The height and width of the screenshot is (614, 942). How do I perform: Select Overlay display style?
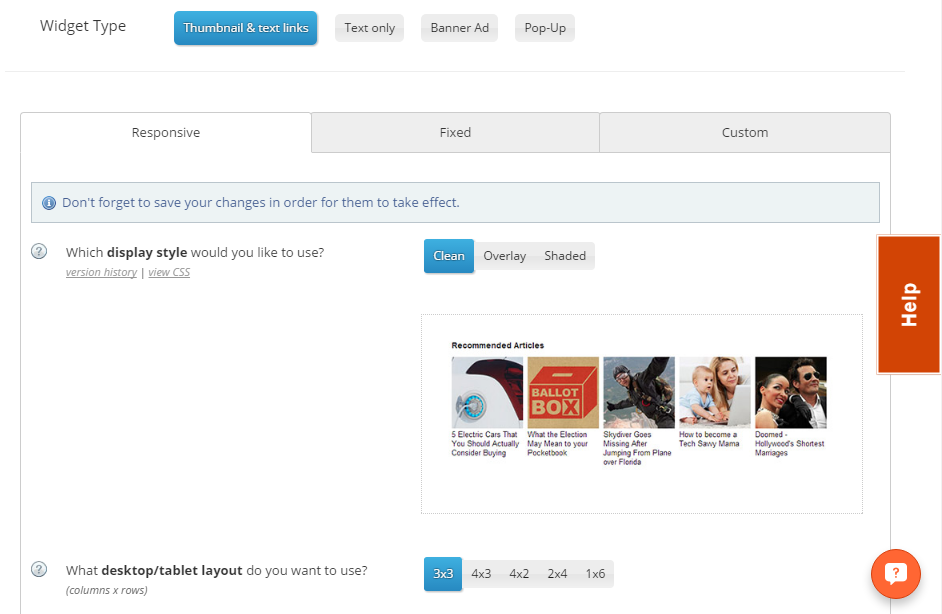coord(505,256)
